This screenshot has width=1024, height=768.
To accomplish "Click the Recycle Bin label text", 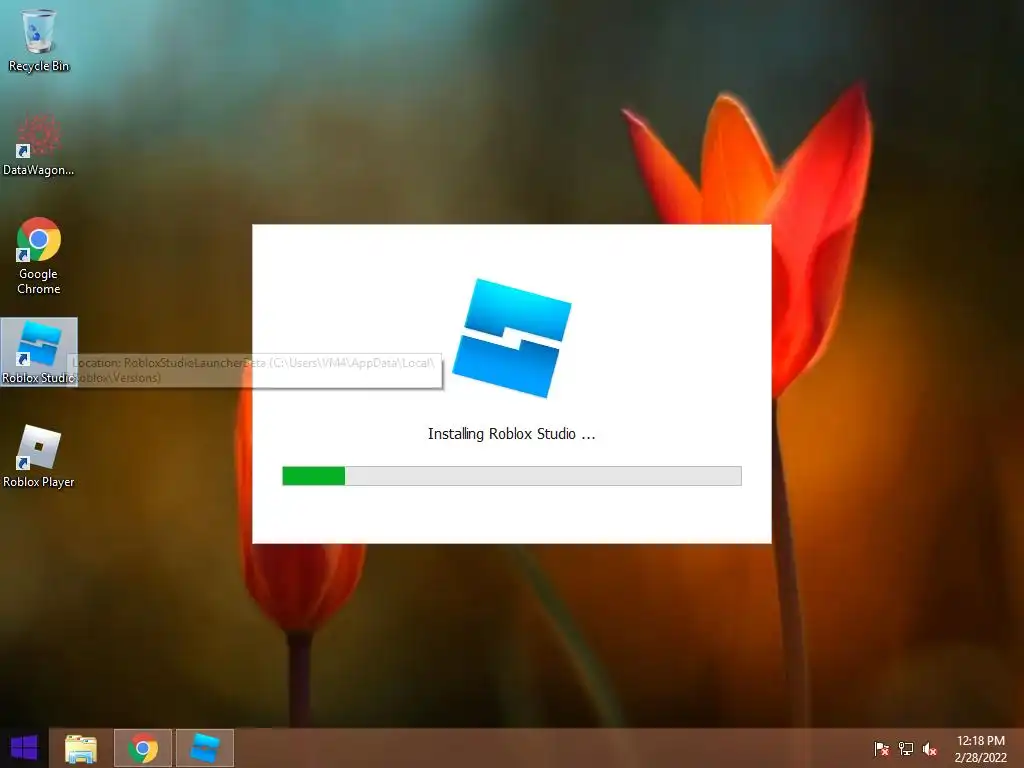I will click(x=39, y=66).
